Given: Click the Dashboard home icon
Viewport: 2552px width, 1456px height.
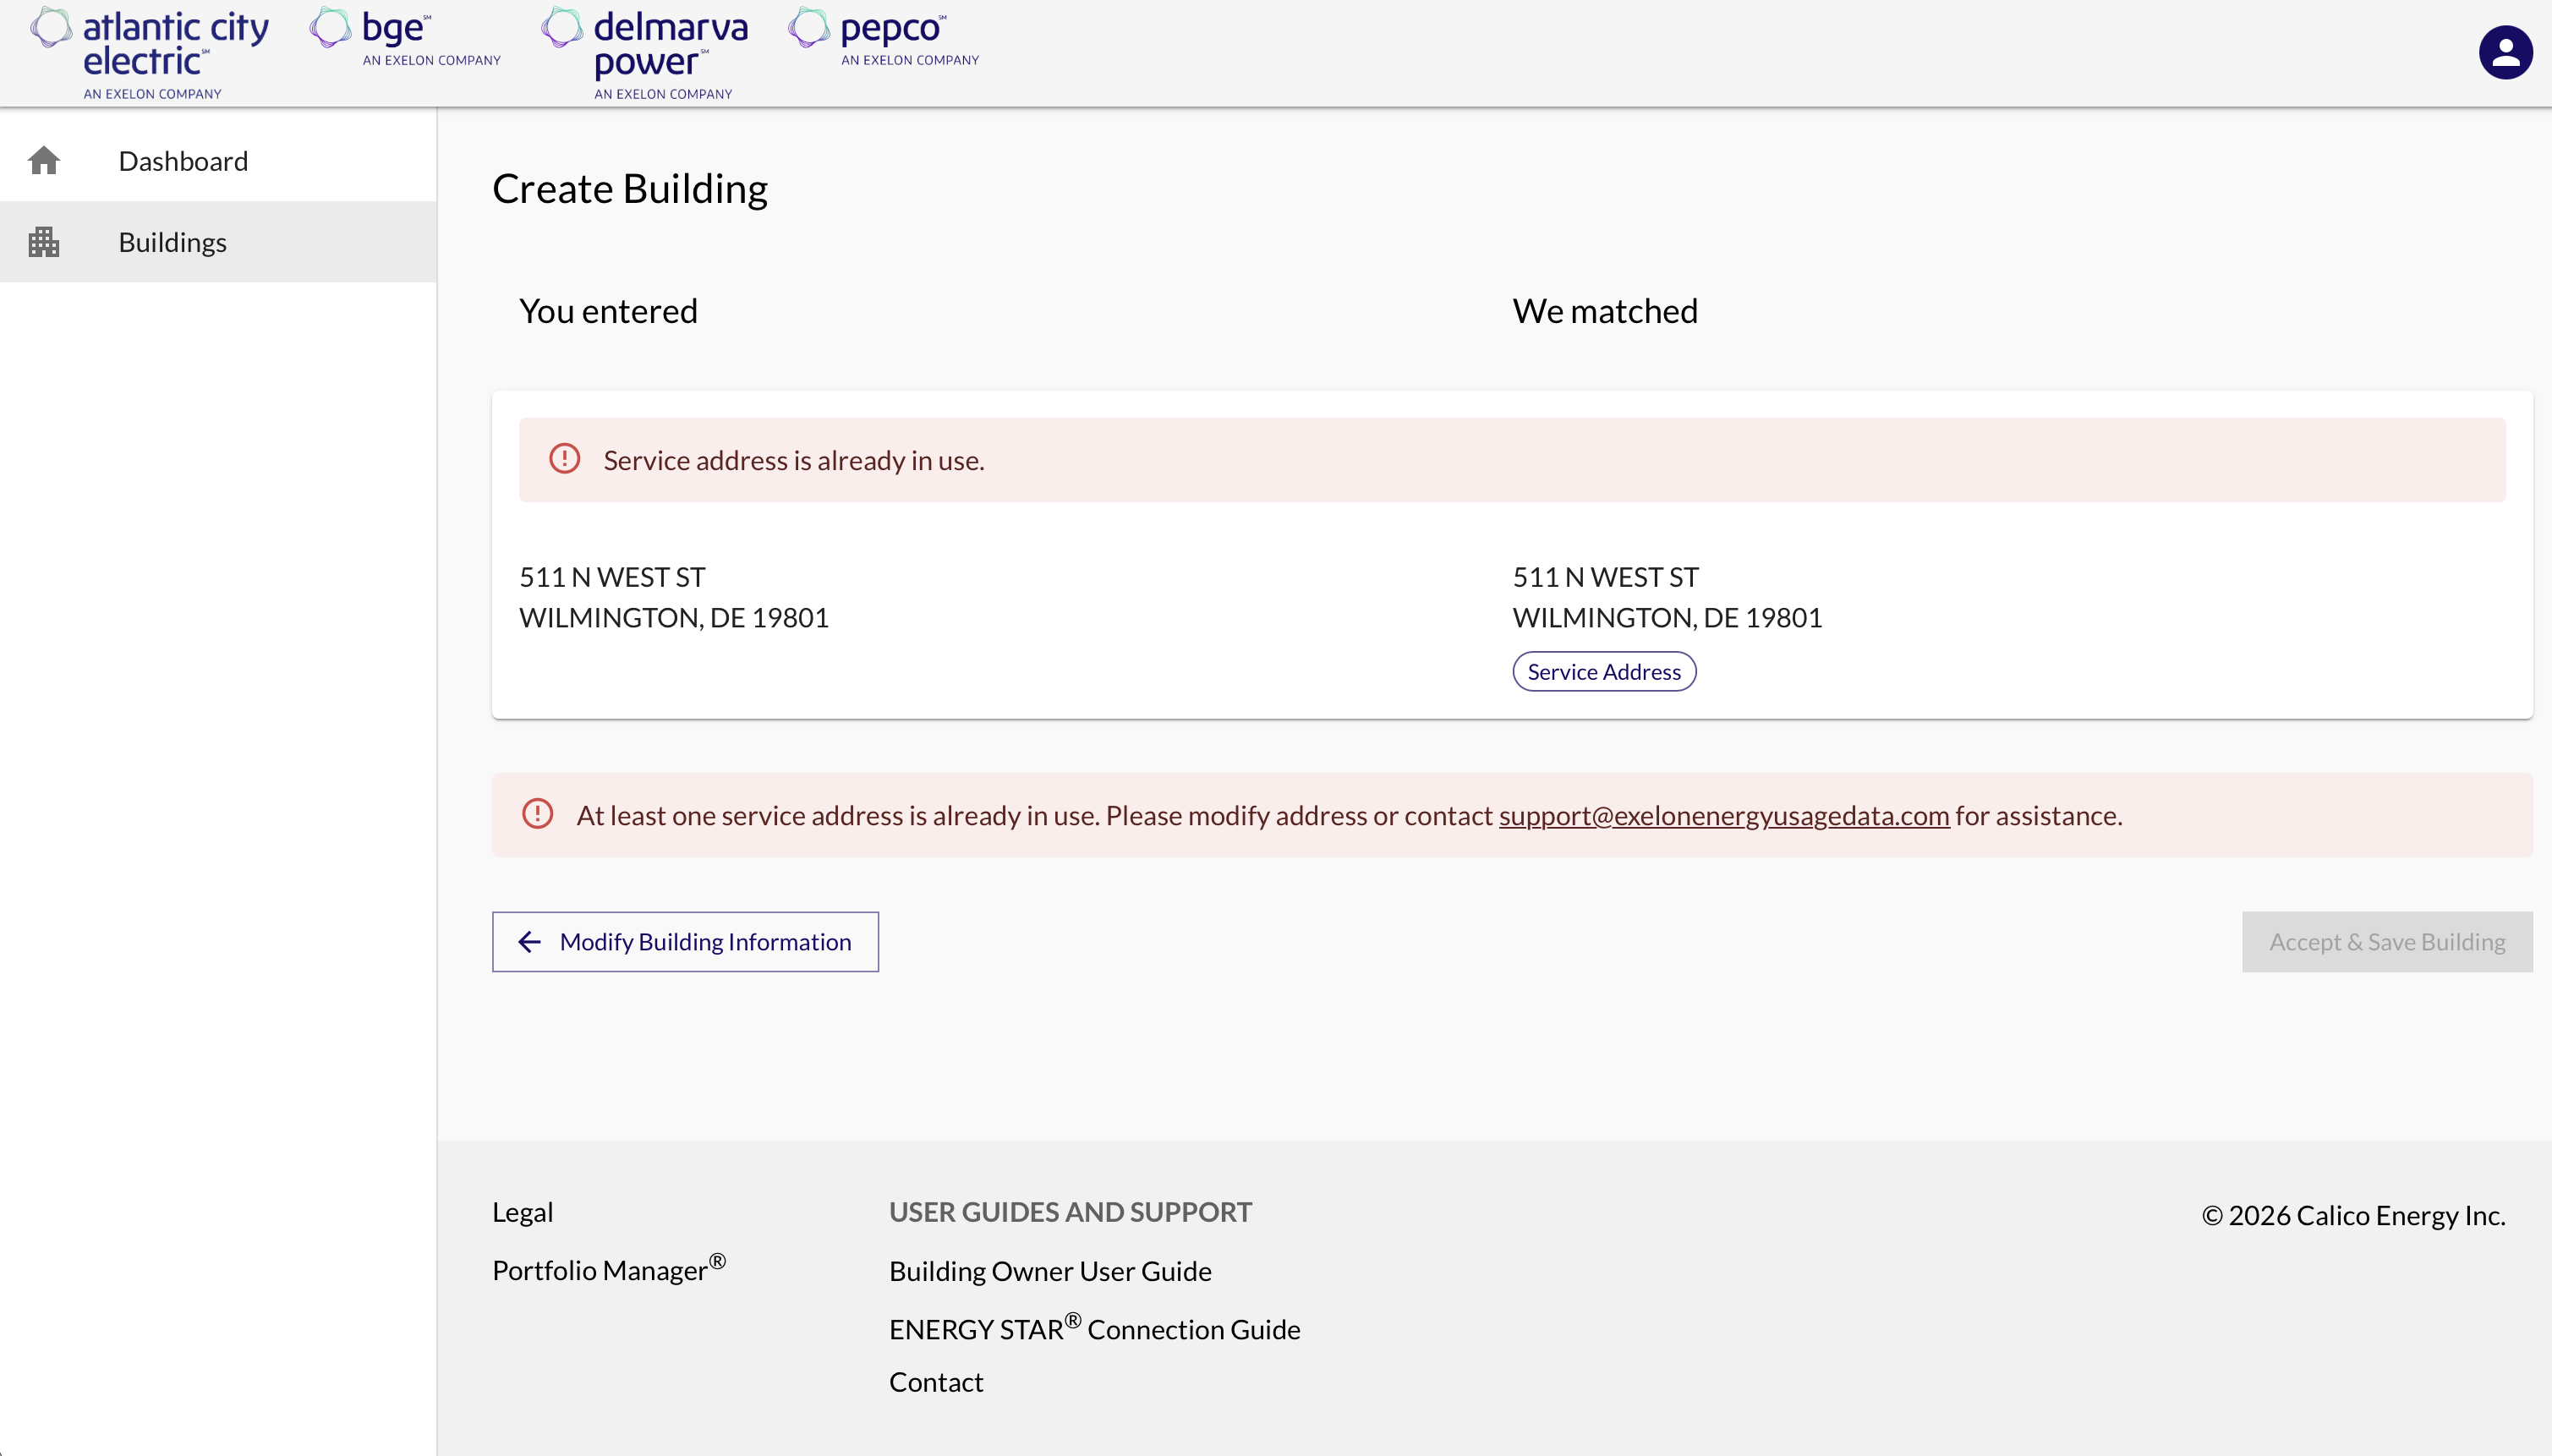Looking at the screenshot, I should (44, 161).
